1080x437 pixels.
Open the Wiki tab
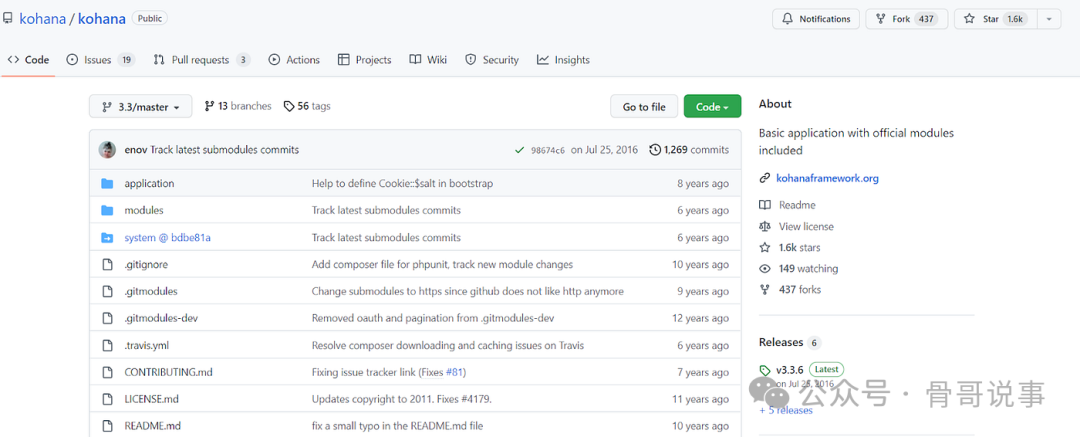coord(428,60)
